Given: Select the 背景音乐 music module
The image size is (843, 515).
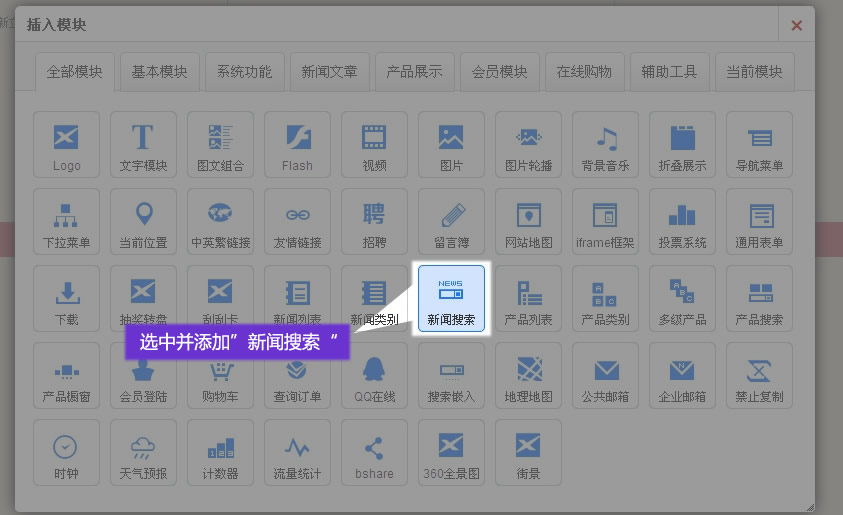Looking at the screenshot, I should 605,145.
